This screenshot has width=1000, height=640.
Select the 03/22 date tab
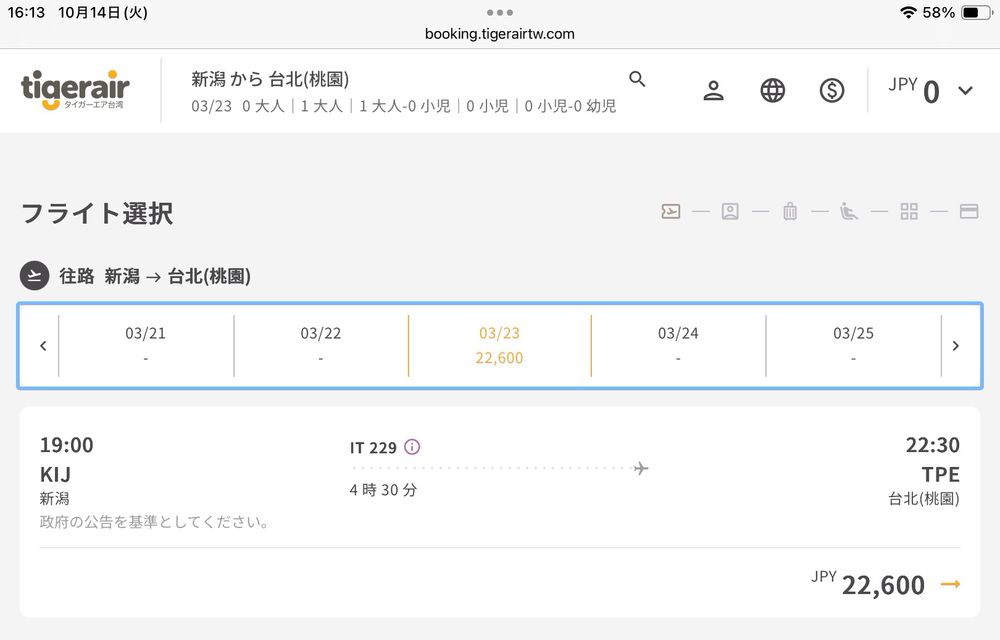click(x=321, y=345)
